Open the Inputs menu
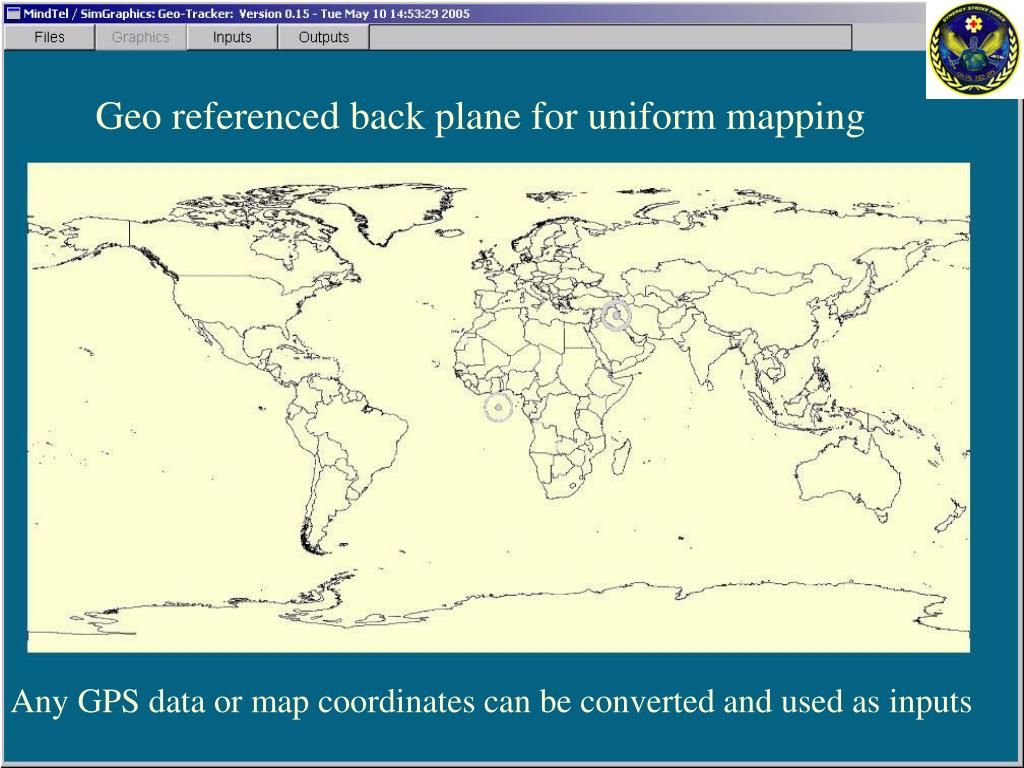This screenshot has width=1024, height=768. click(x=232, y=37)
